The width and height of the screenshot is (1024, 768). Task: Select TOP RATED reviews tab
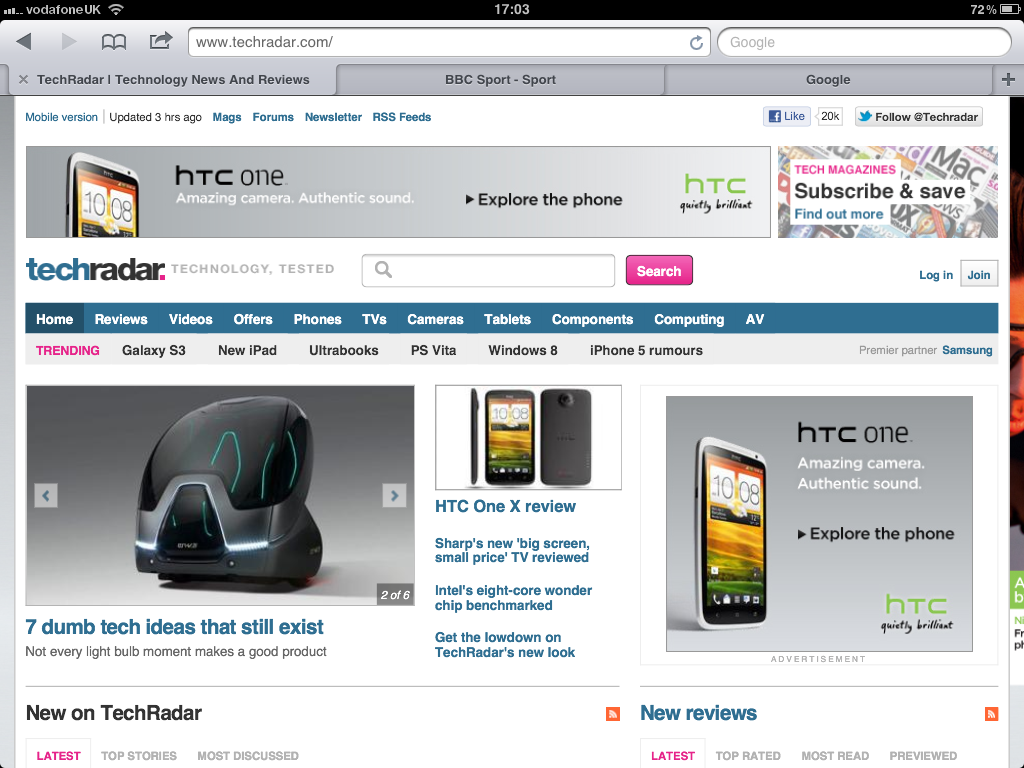[748, 756]
